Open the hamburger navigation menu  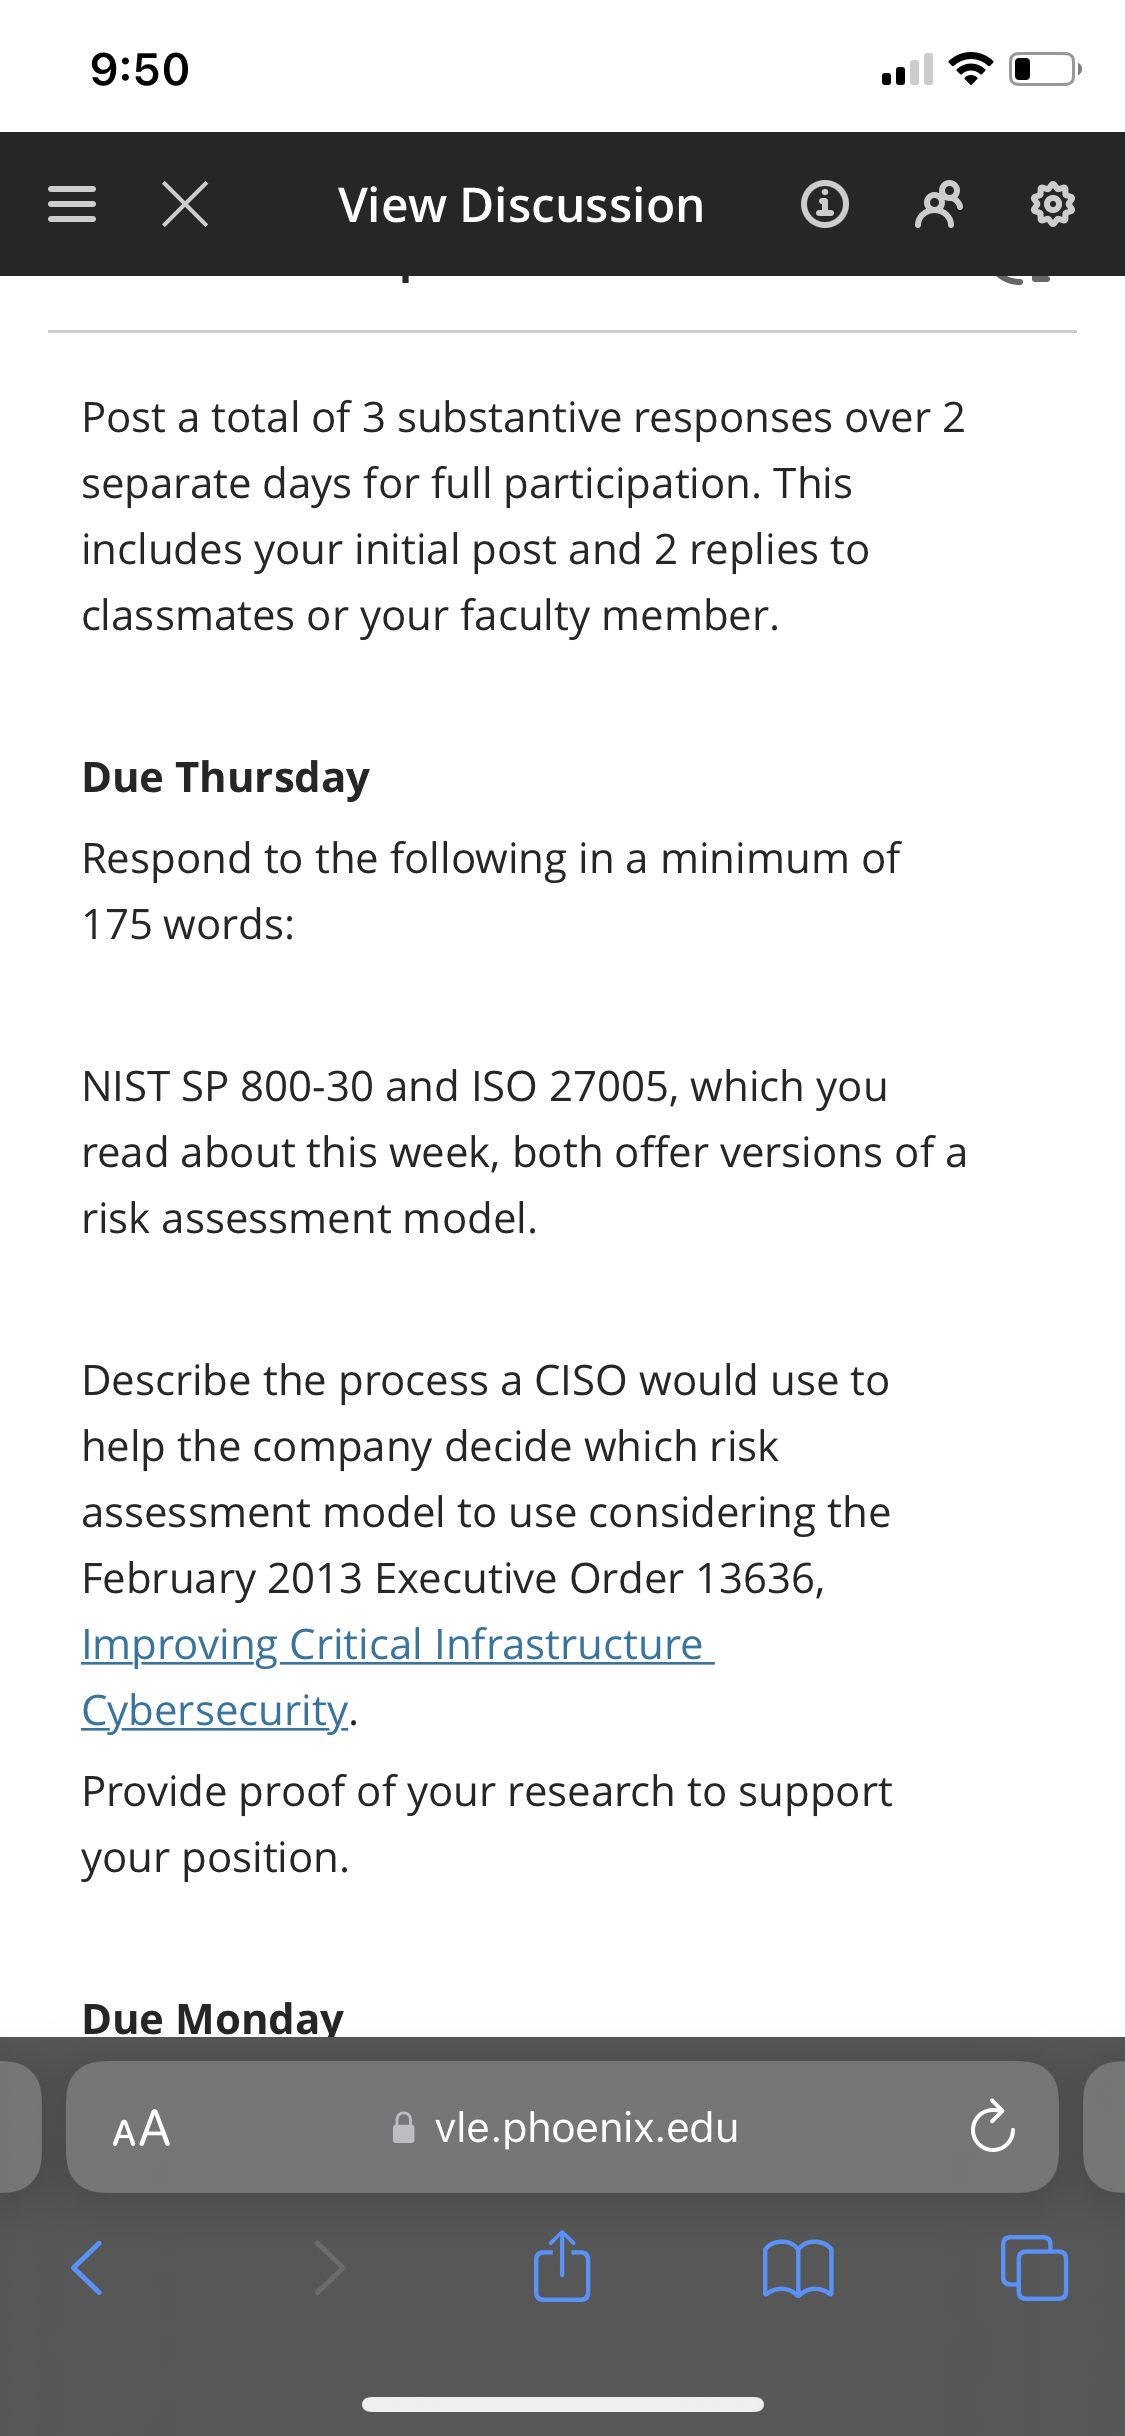[x=72, y=204]
